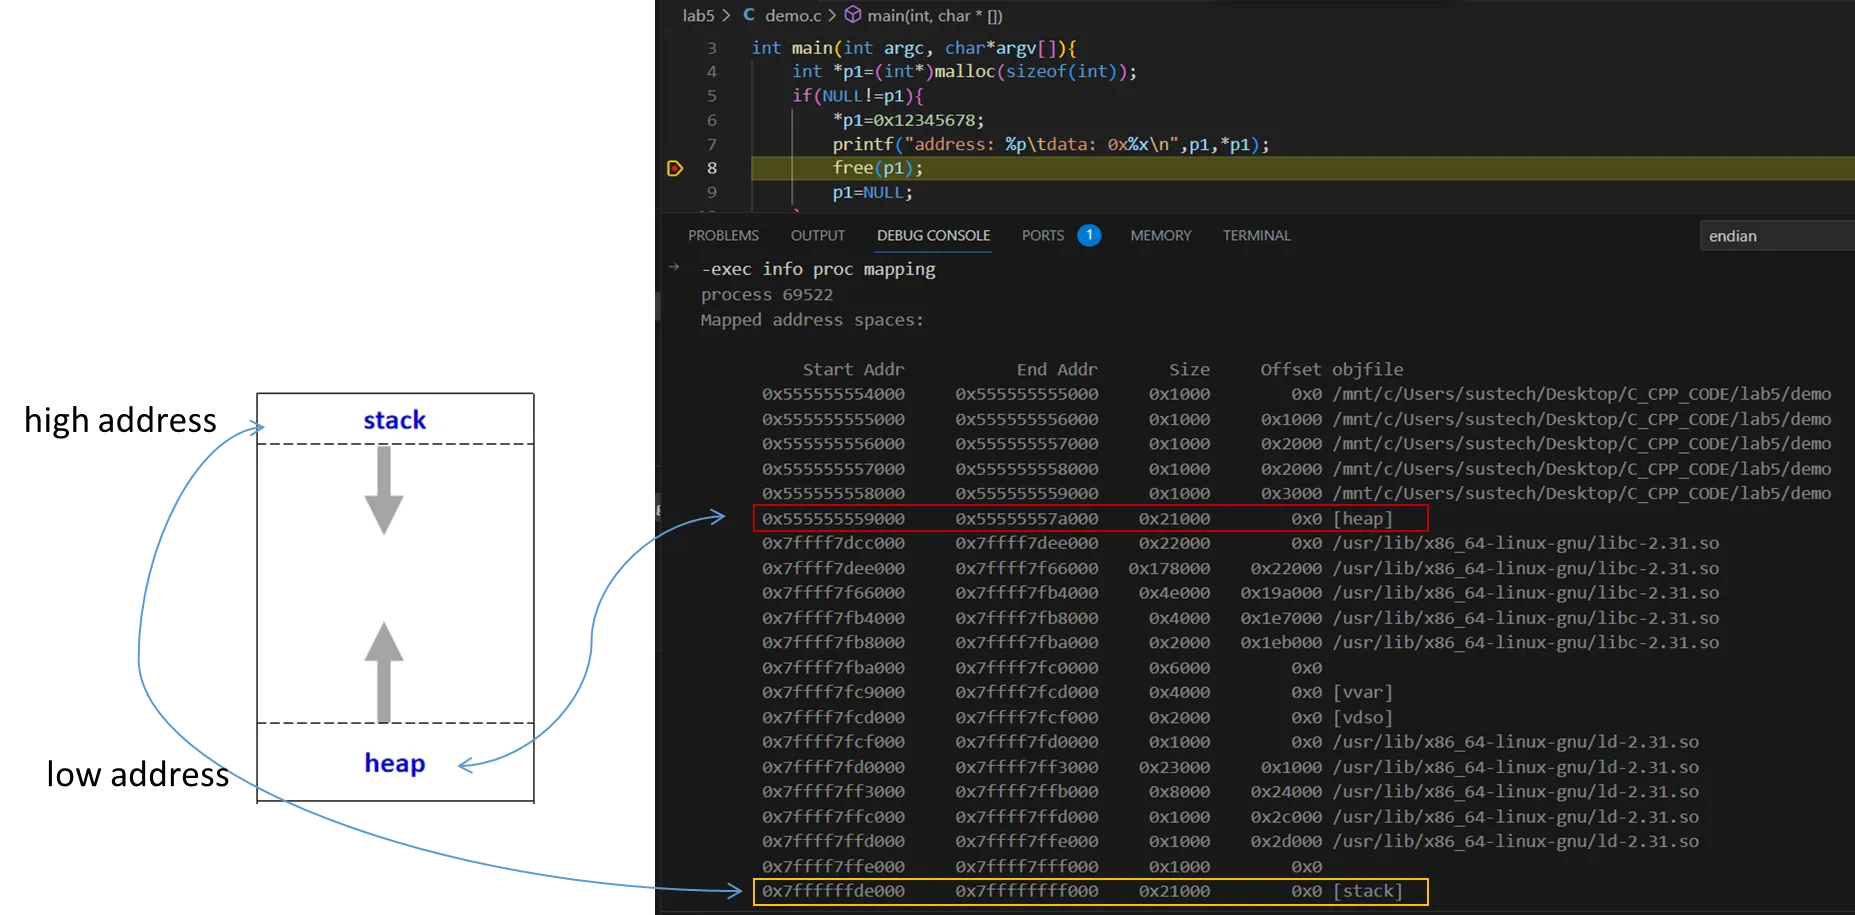This screenshot has height=915, width=1855.
Task: Click the blue Ports count badge
Action: (1089, 235)
